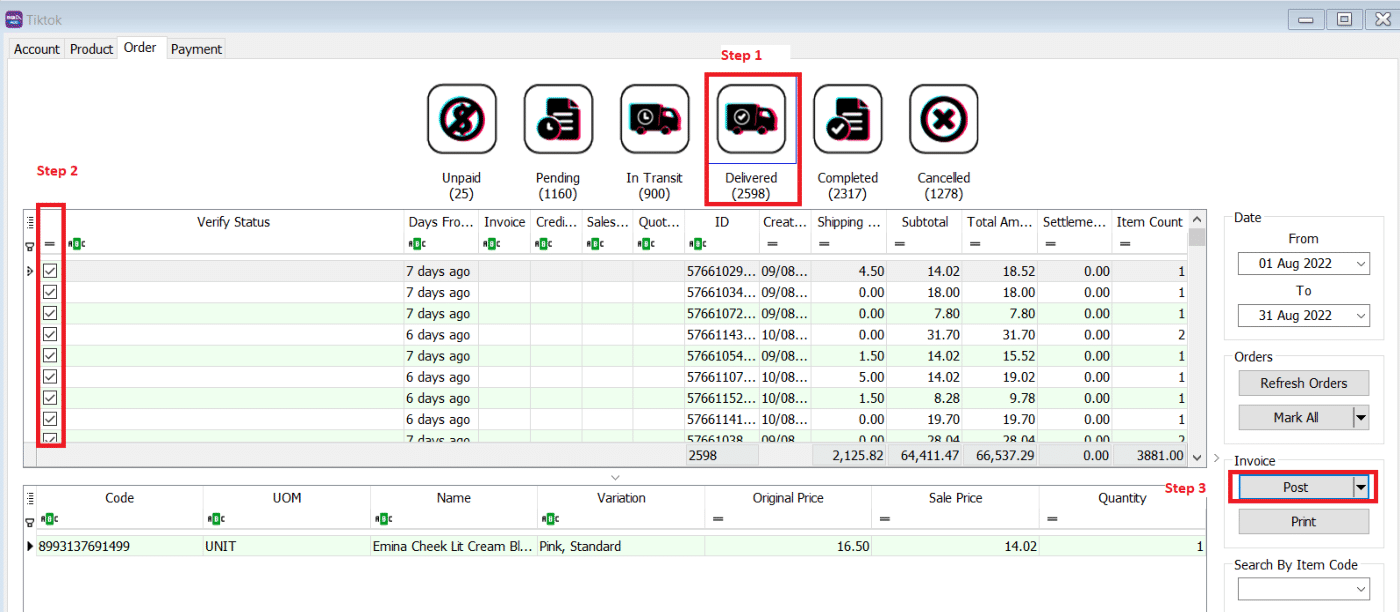Click the orders grid vertical scrollbar

coord(1197,340)
